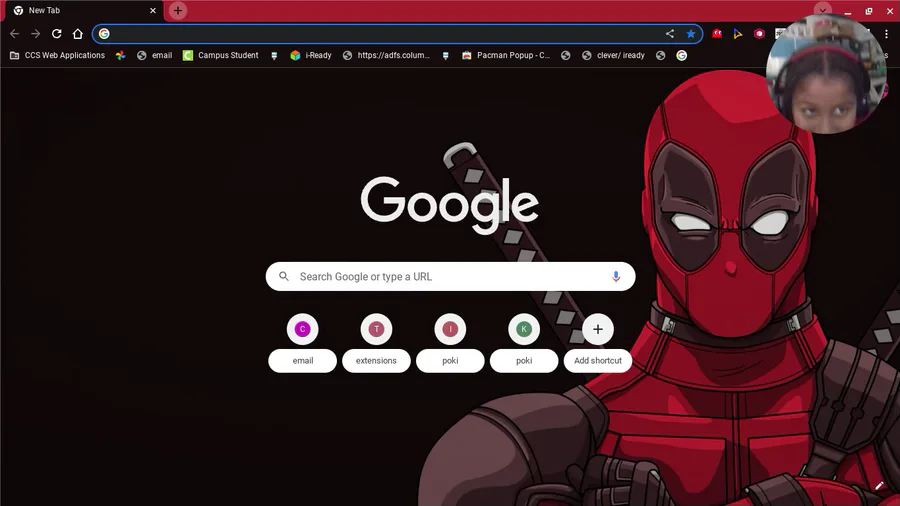Close the New Tab tab

click(153, 10)
